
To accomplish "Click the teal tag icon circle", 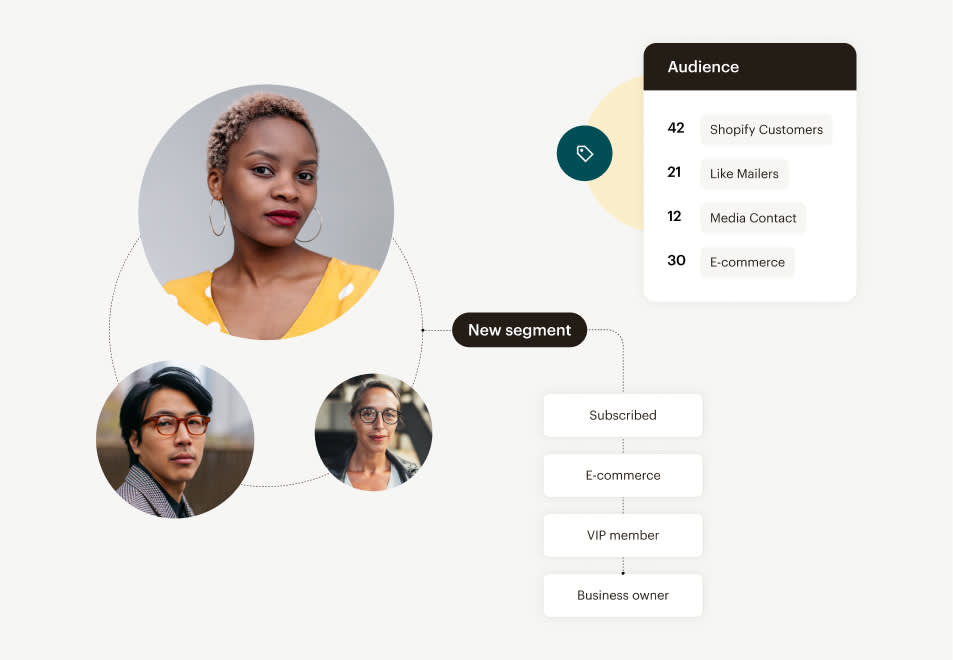I will pos(584,153).
